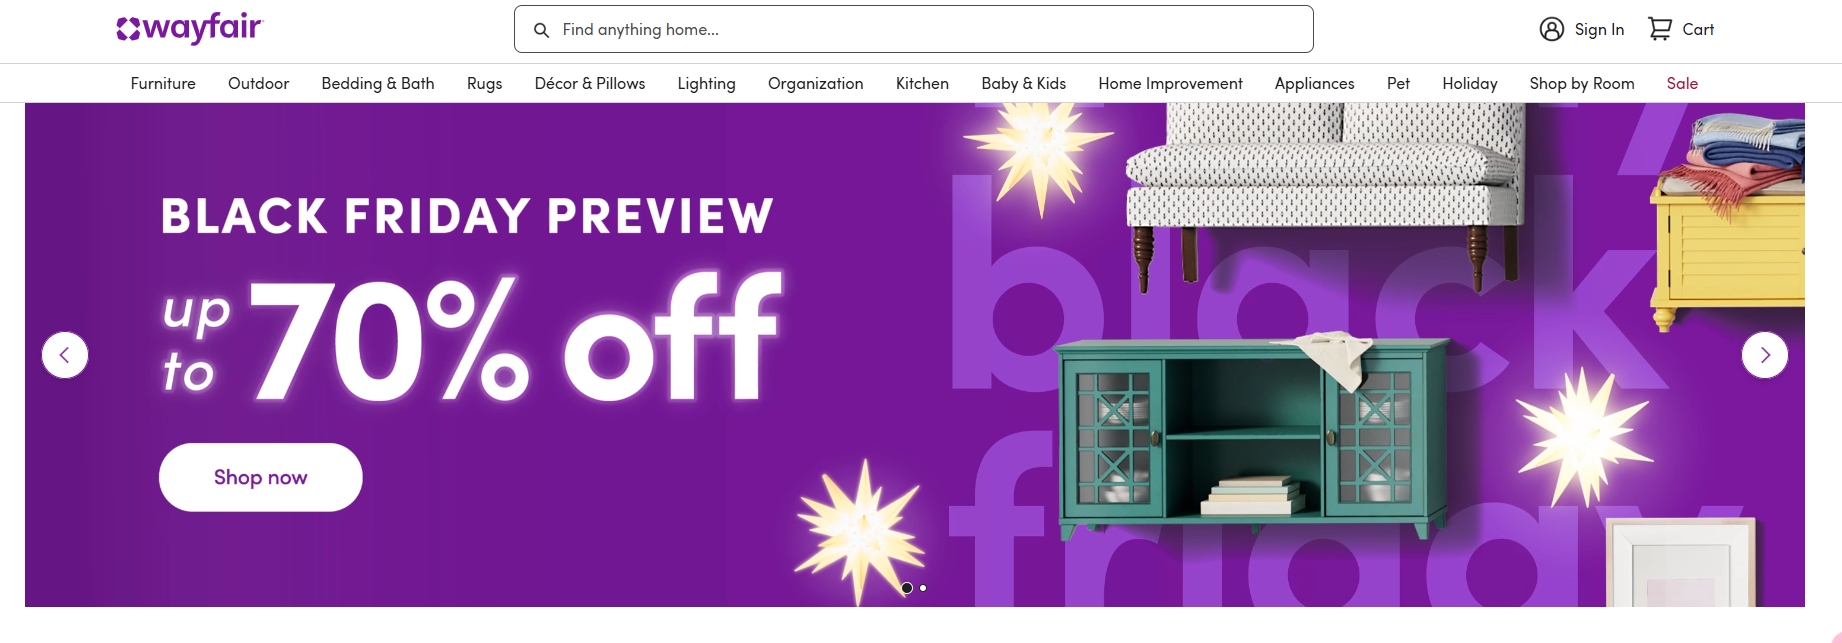
Task: Click the magnifying glass search icon
Action: pyautogui.click(x=541, y=30)
